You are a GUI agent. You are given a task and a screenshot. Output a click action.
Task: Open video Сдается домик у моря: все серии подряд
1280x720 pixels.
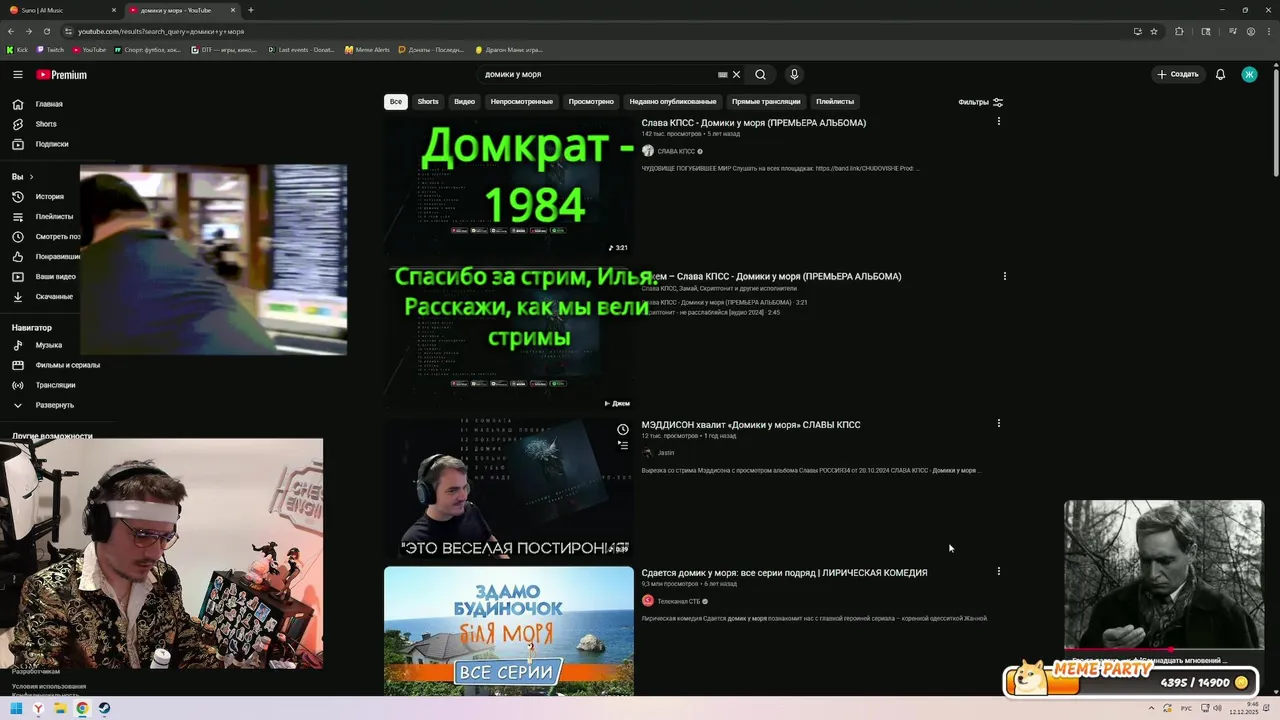point(784,573)
